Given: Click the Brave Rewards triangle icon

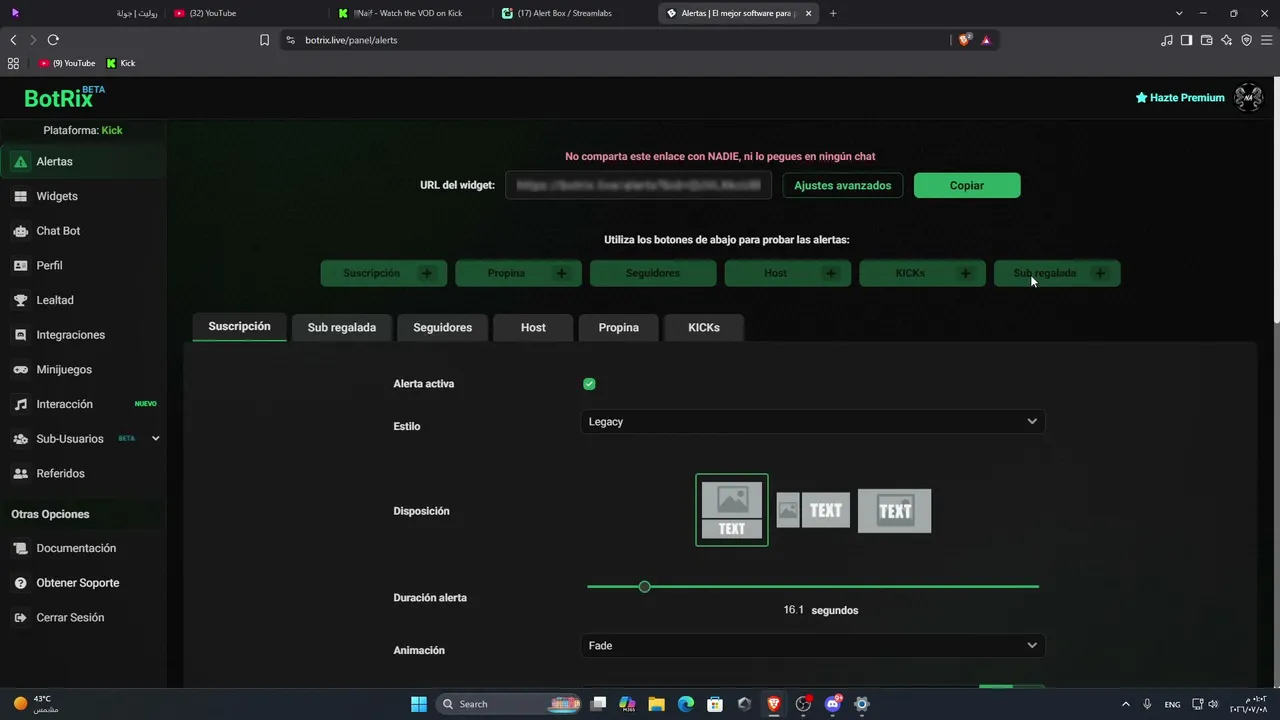Looking at the screenshot, I should point(986,40).
